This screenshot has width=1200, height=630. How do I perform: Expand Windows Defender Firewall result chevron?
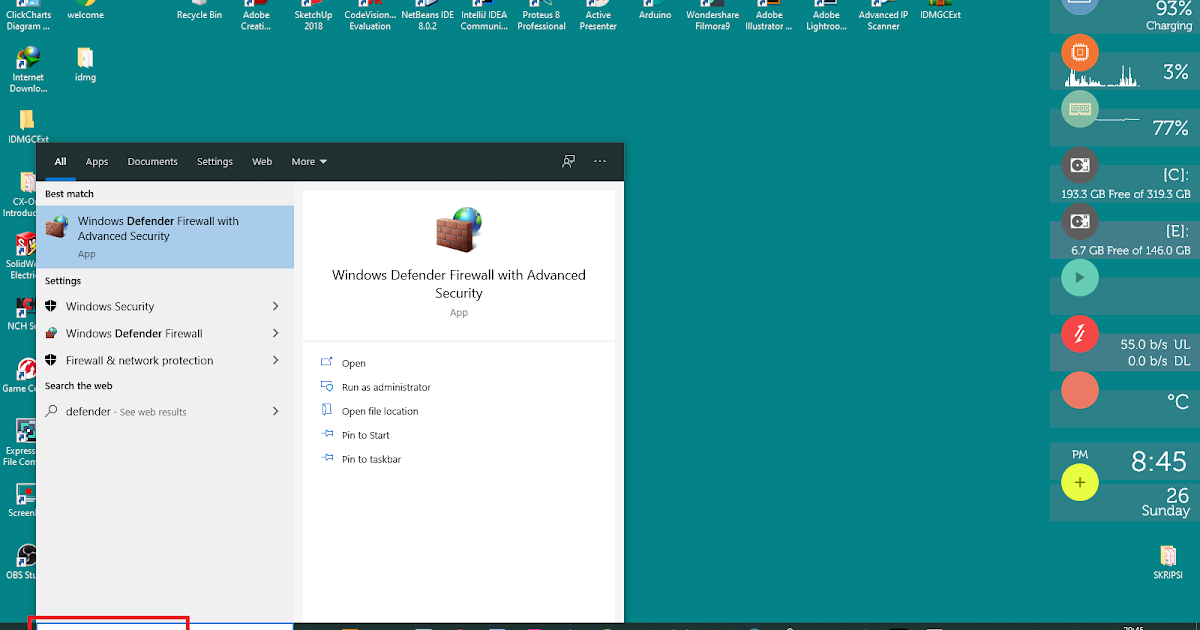click(276, 333)
